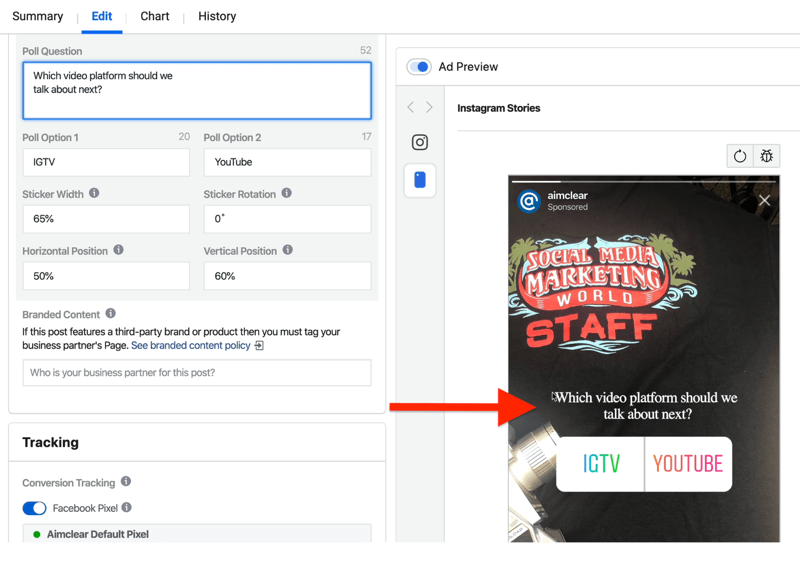The image size is (800, 565).
Task: Open the History tab
Action: pyautogui.click(x=217, y=16)
